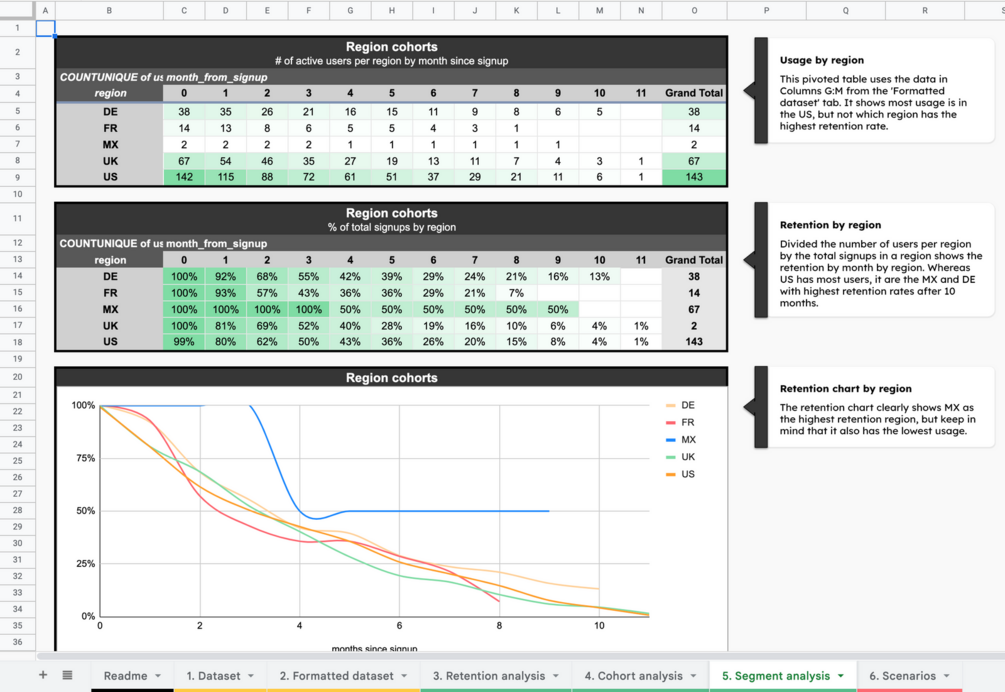The width and height of the screenshot is (1005, 692).
Task: Click the MX legend entry in chart
Action: (681, 440)
